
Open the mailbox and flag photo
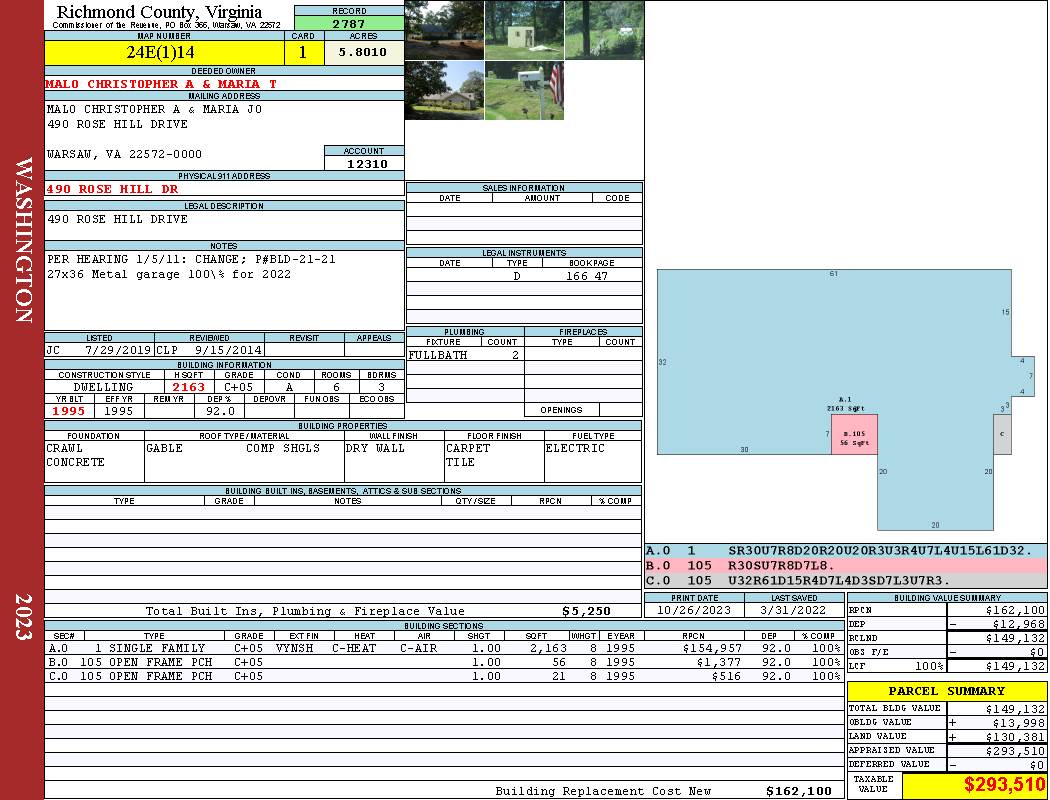pyautogui.click(x=523, y=90)
